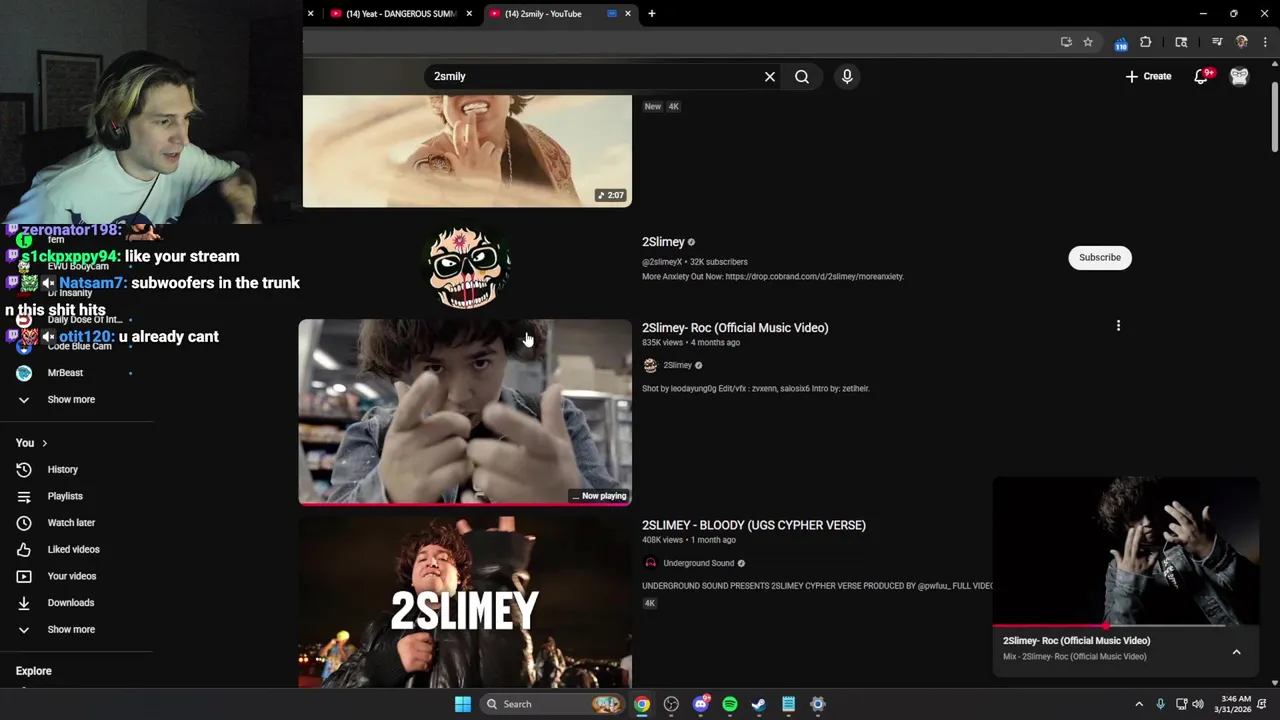Open Playlists in the sidebar

pos(65,496)
